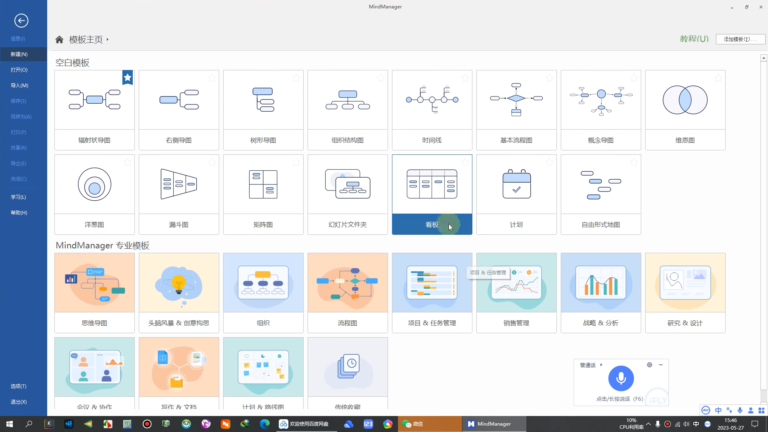
Task: Open the voice widget settings gear
Action: coord(649,365)
